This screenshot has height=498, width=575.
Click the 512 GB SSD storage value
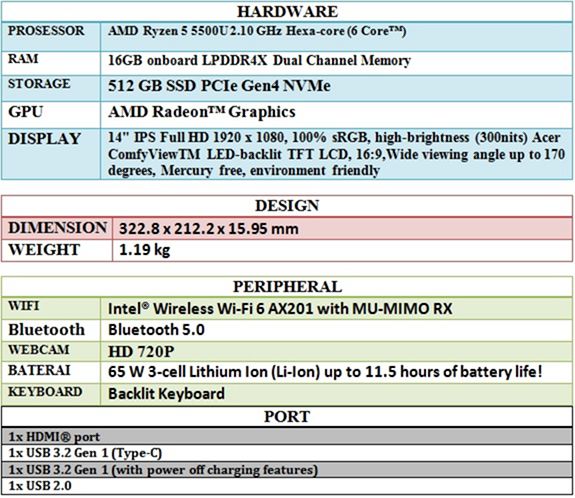pos(219,86)
